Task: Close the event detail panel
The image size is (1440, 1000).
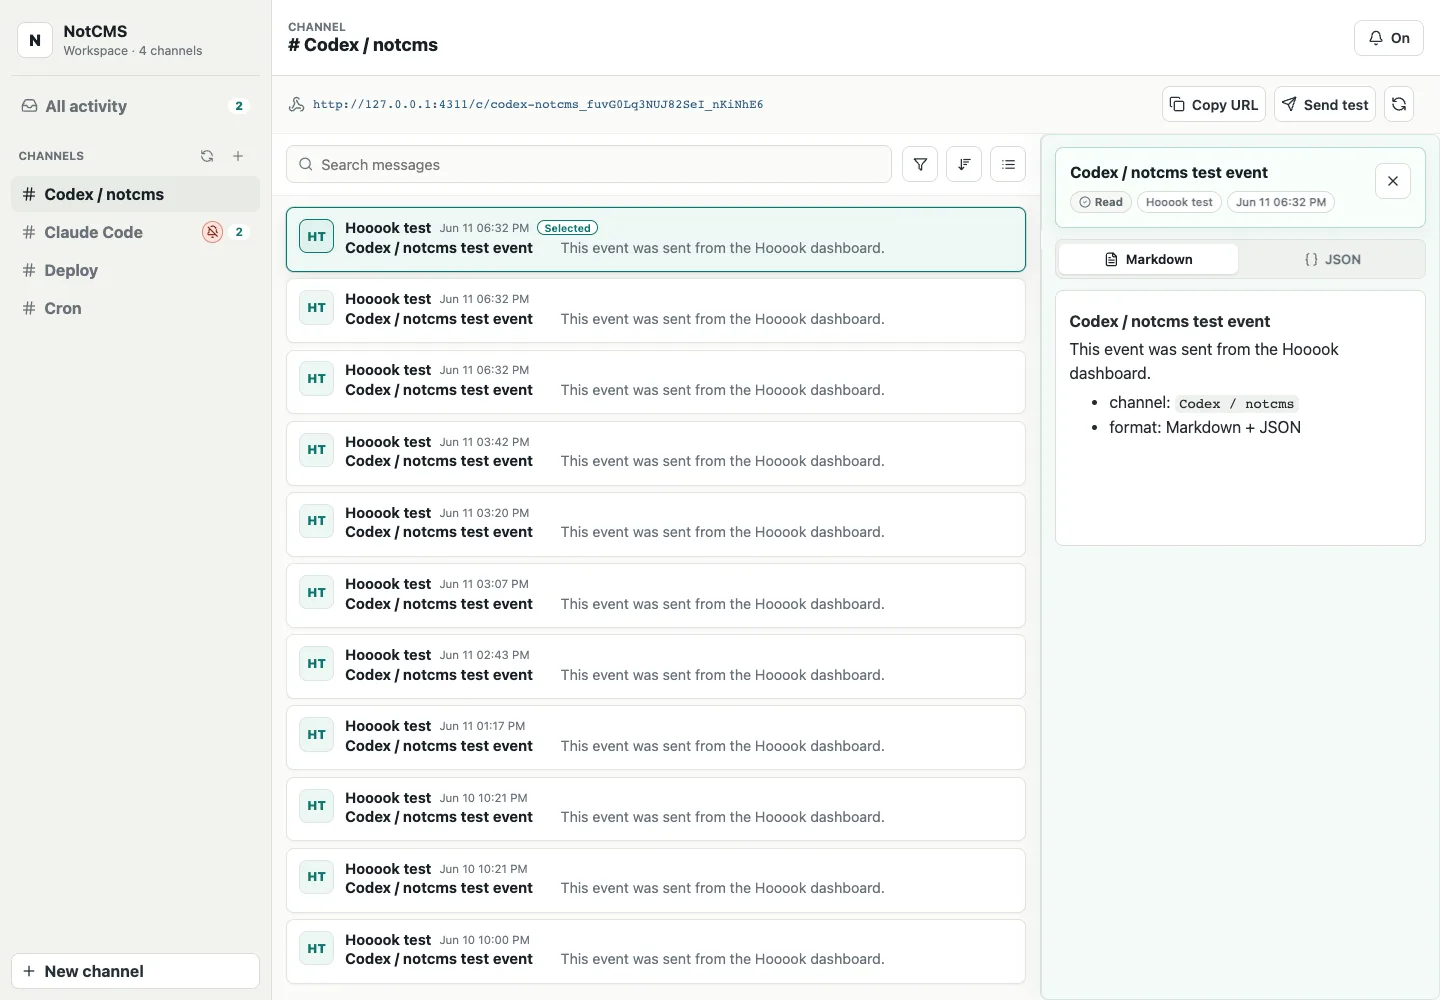Action: pyautogui.click(x=1393, y=181)
